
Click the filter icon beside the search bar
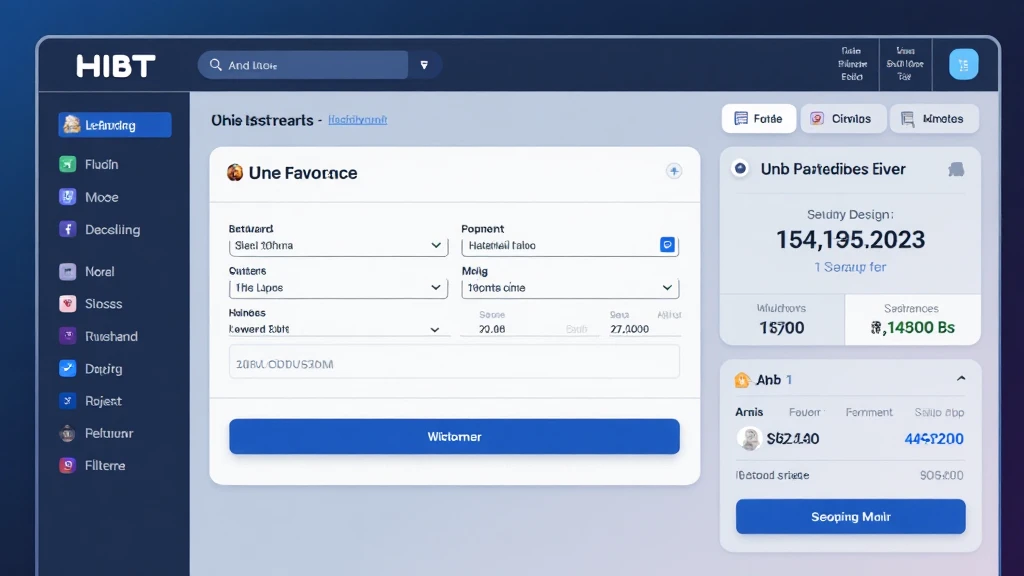(424, 63)
